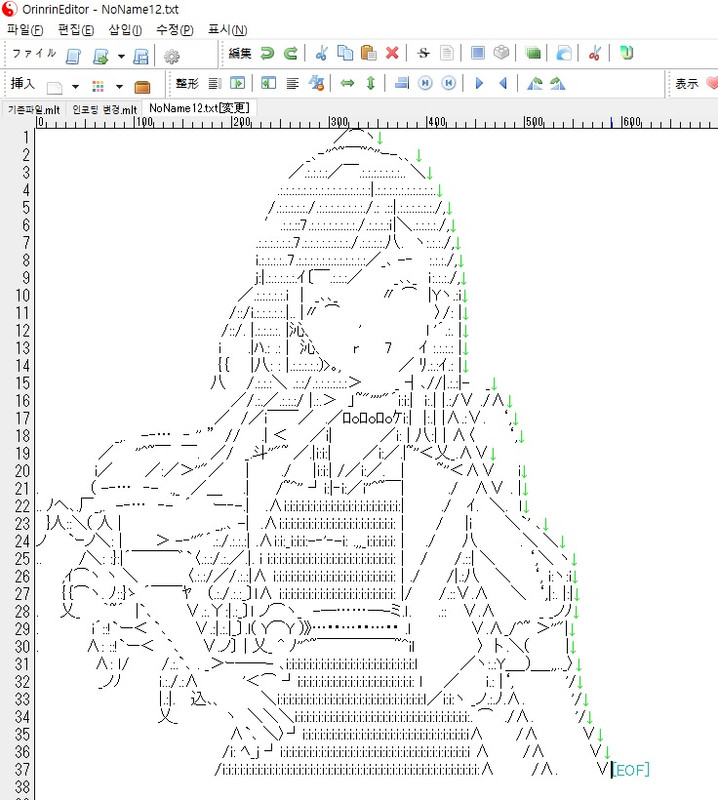Open the 삽입(I) menu
Screen dimensions: 718x800
click(125, 30)
